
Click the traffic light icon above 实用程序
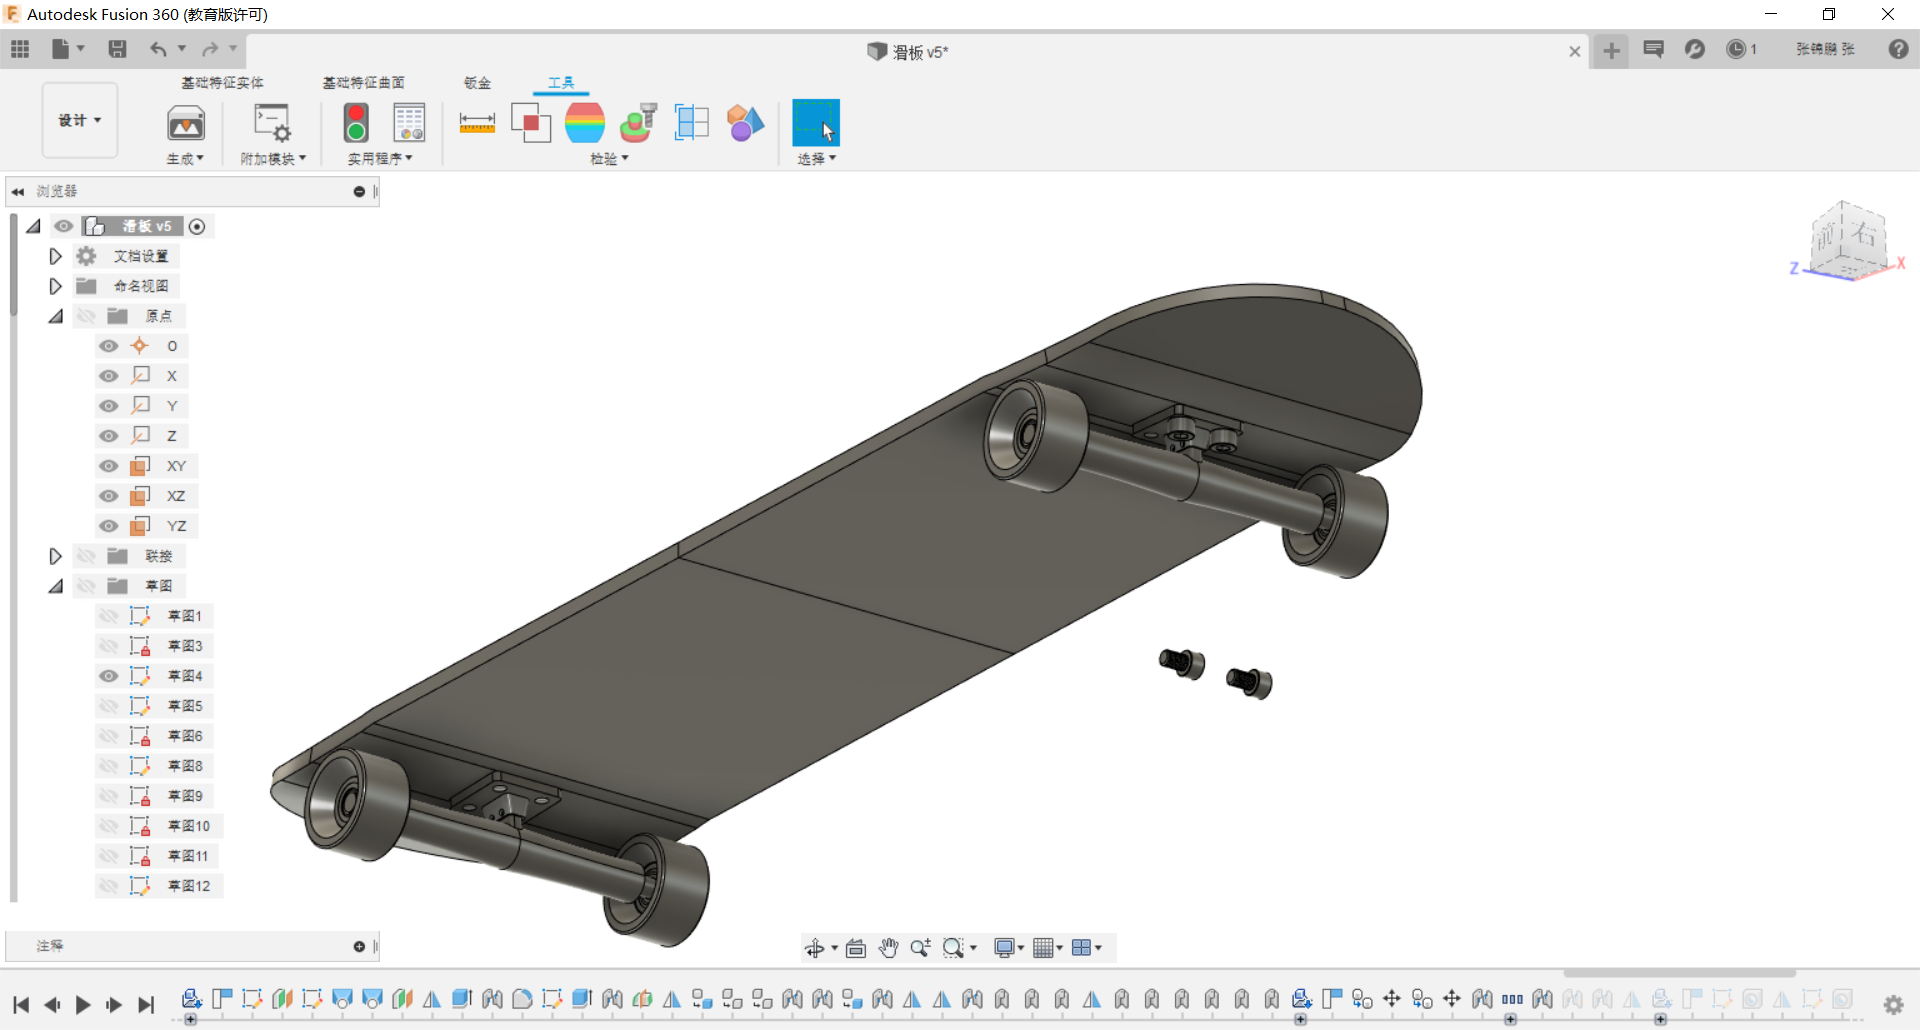356,123
